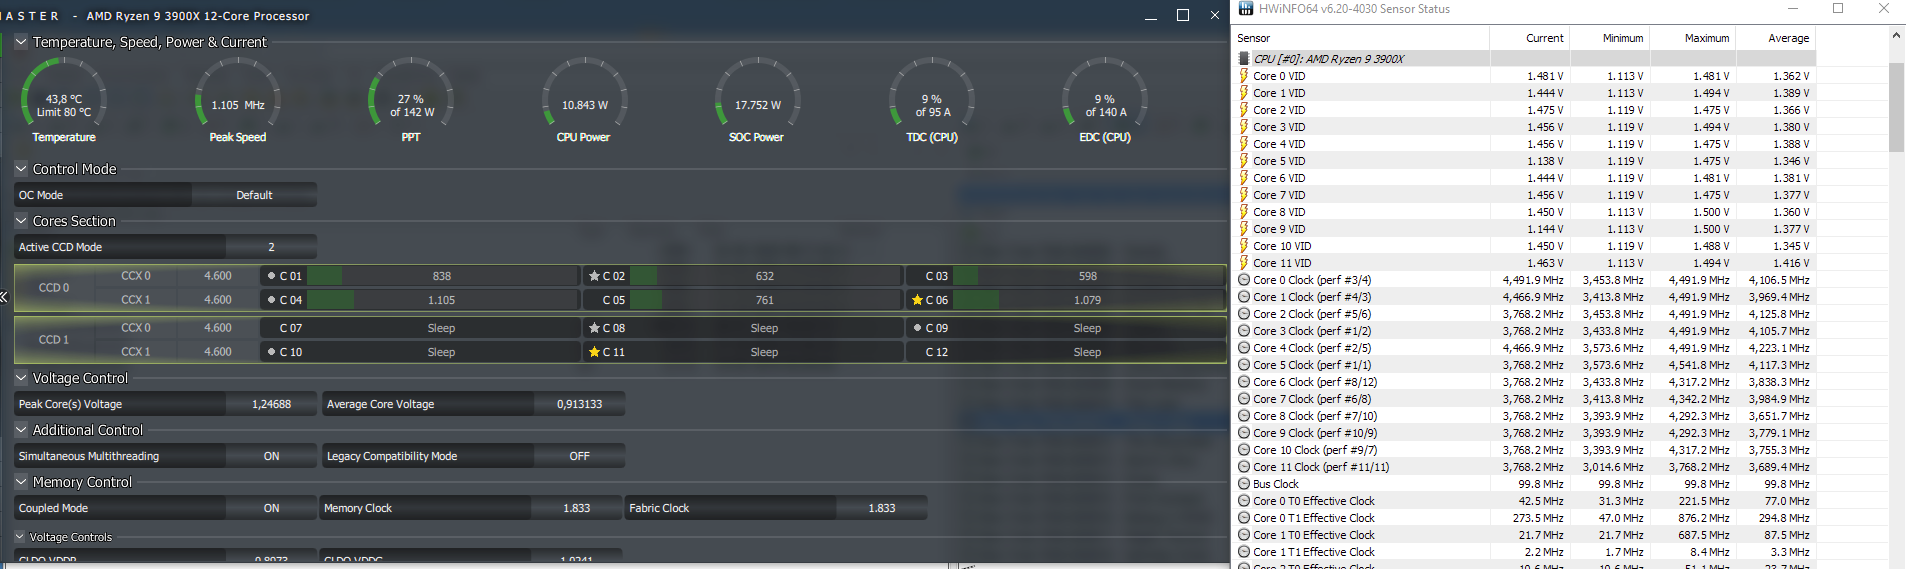Viewport: 1906px width, 569px height.
Task: Select the Core 3 VID sensor row
Action: point(1524,127)
